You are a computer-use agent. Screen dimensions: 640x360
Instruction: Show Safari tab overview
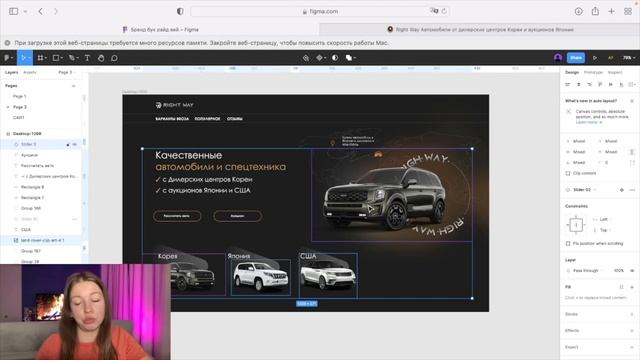pyautogui.click(x=628, y=11)
